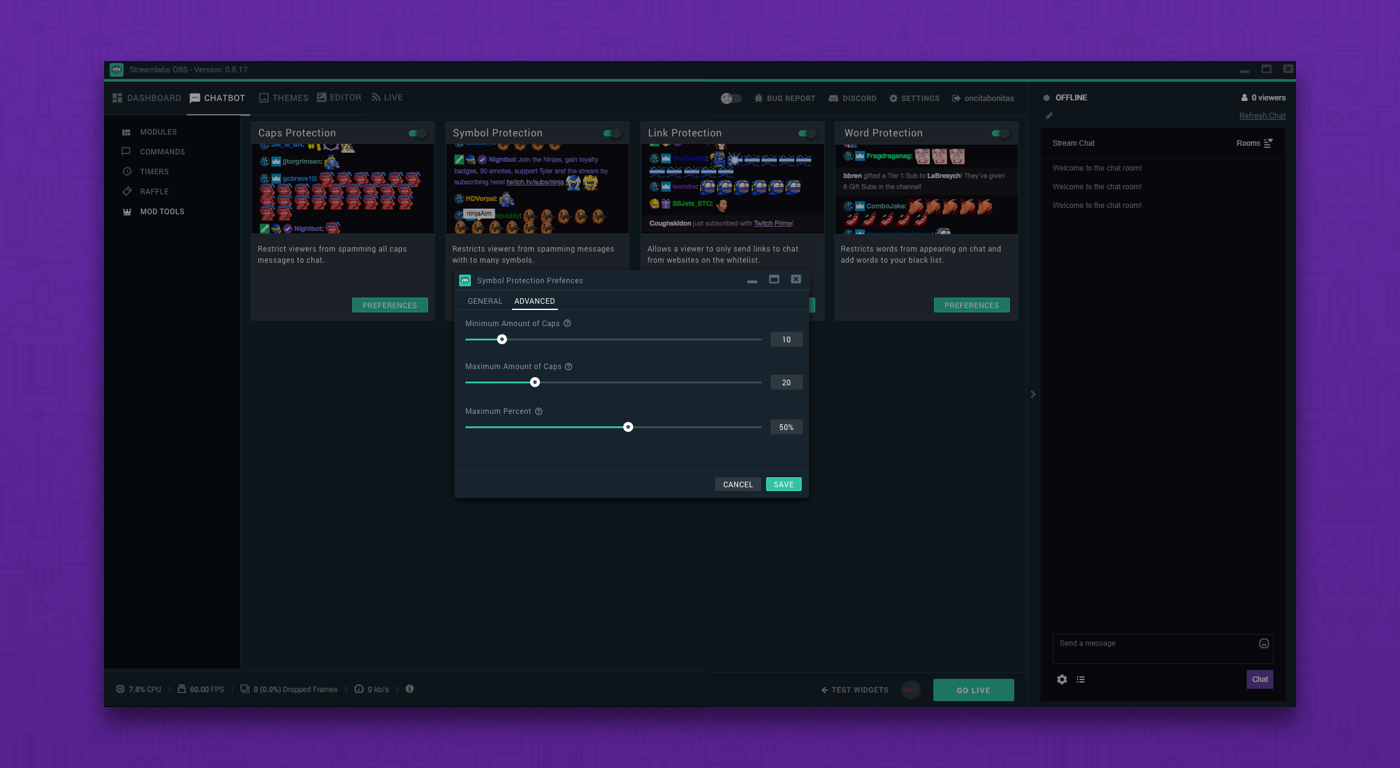This screenshot has width=1400, height=768.
Task: Click the 0 viewers indicator
Action: (x=1263, y=98)
